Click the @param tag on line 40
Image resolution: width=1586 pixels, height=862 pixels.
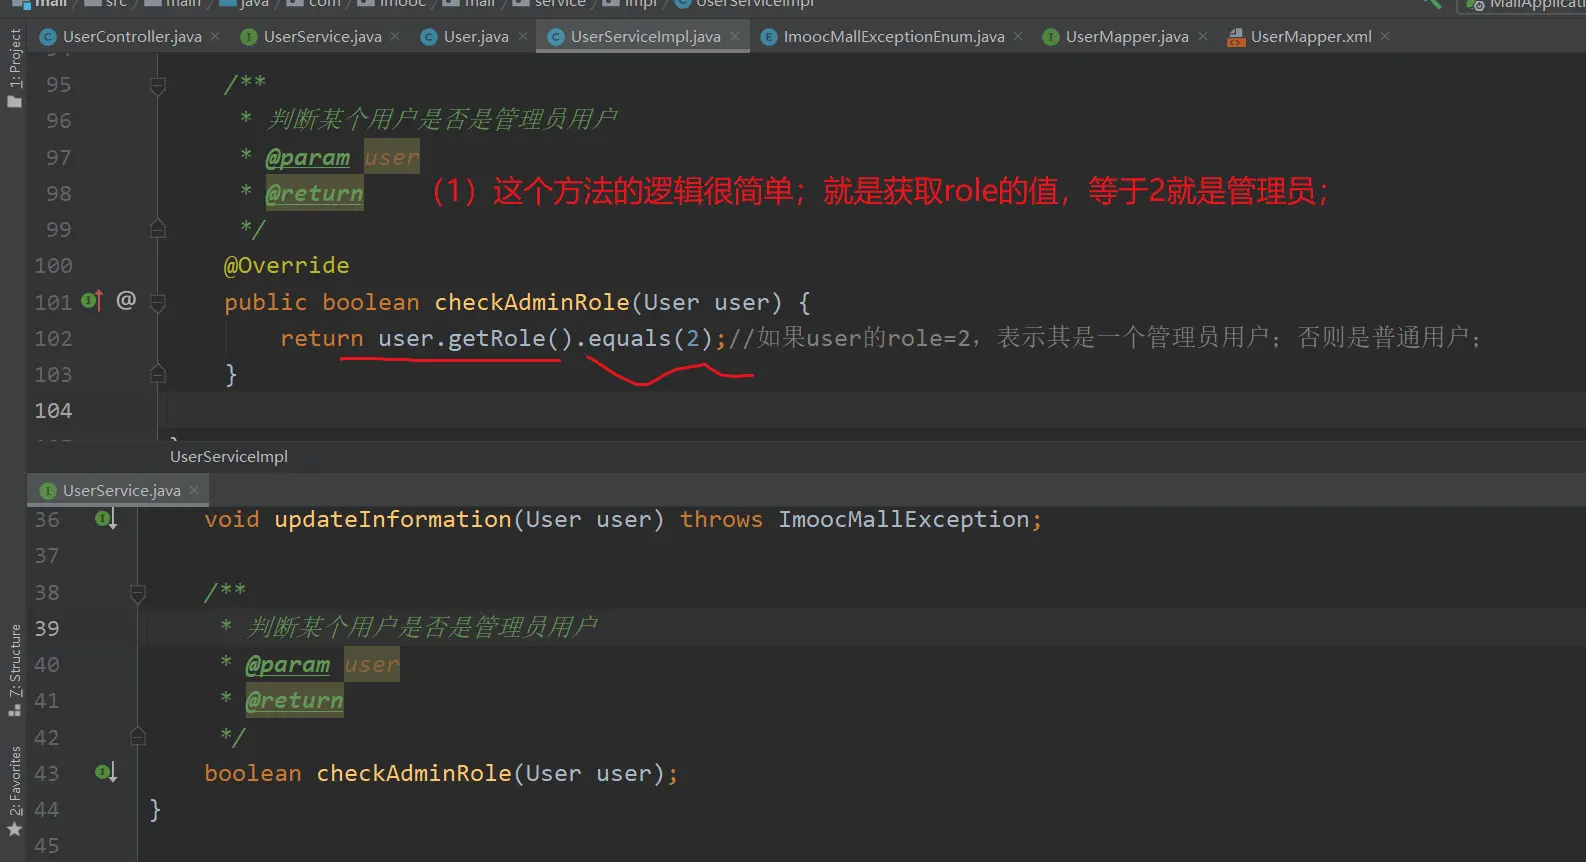click(x=288, y=665)
